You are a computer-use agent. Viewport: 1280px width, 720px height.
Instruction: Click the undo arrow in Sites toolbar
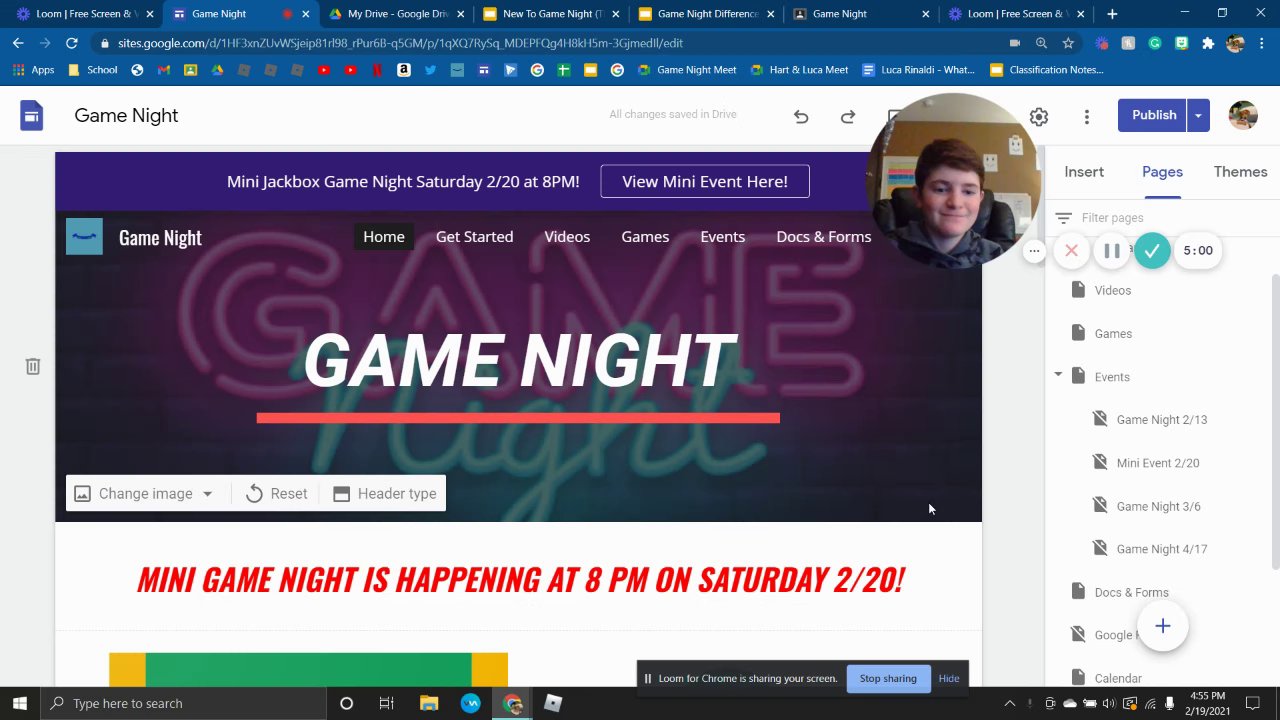801,116
